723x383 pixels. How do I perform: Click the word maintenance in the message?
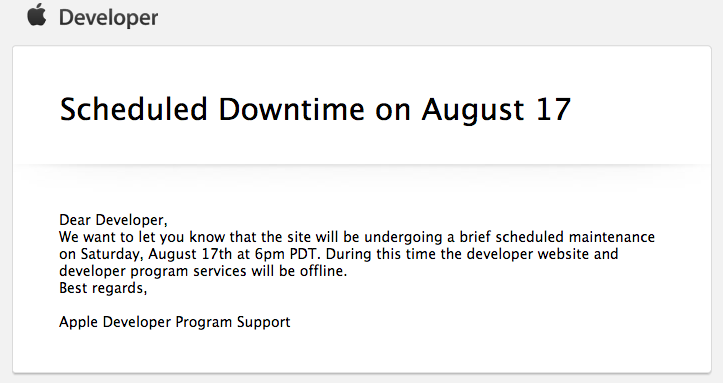pyautogui.click(x=612, y=237)
